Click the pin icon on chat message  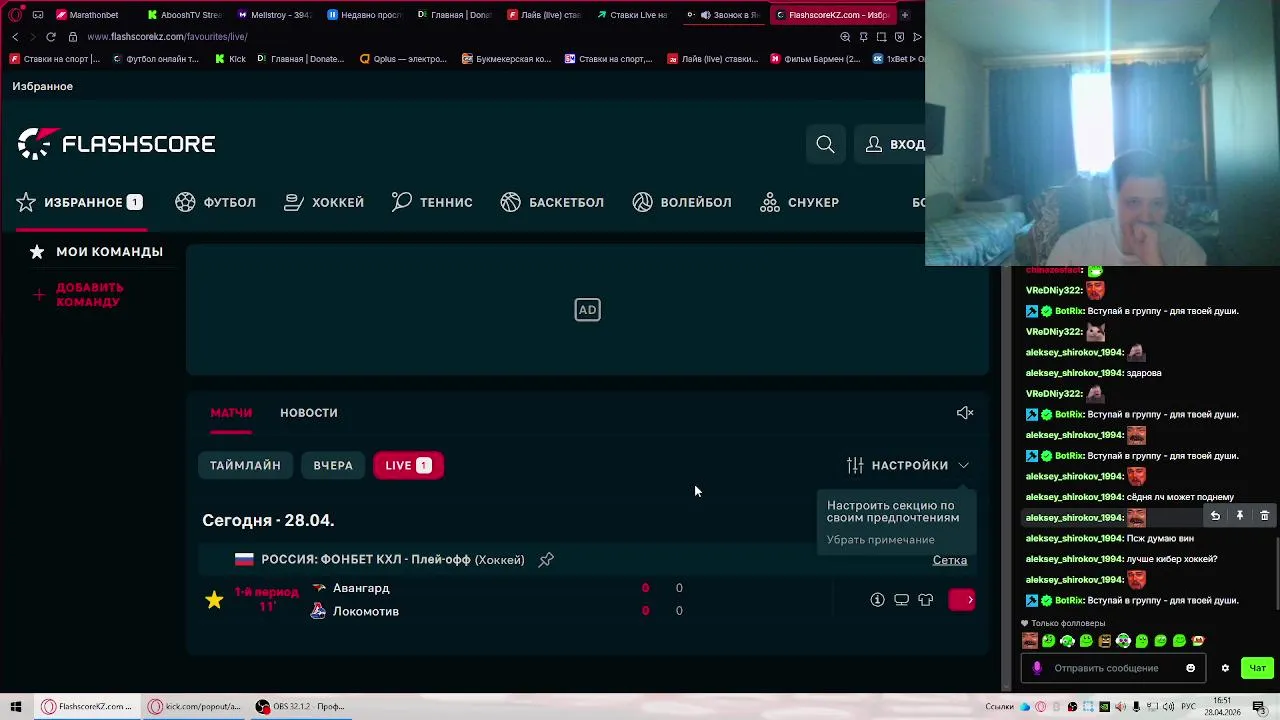(x=1239, y=516)
